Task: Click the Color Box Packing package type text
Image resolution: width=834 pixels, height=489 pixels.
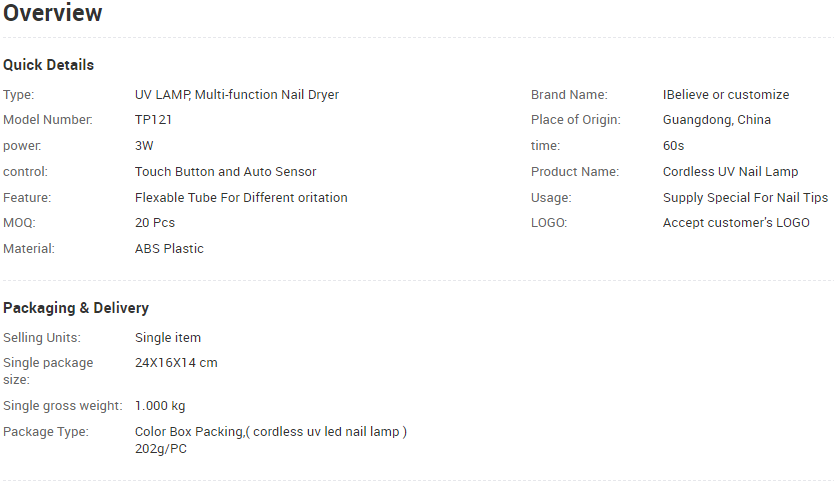Action: click(x=271, y=440)
